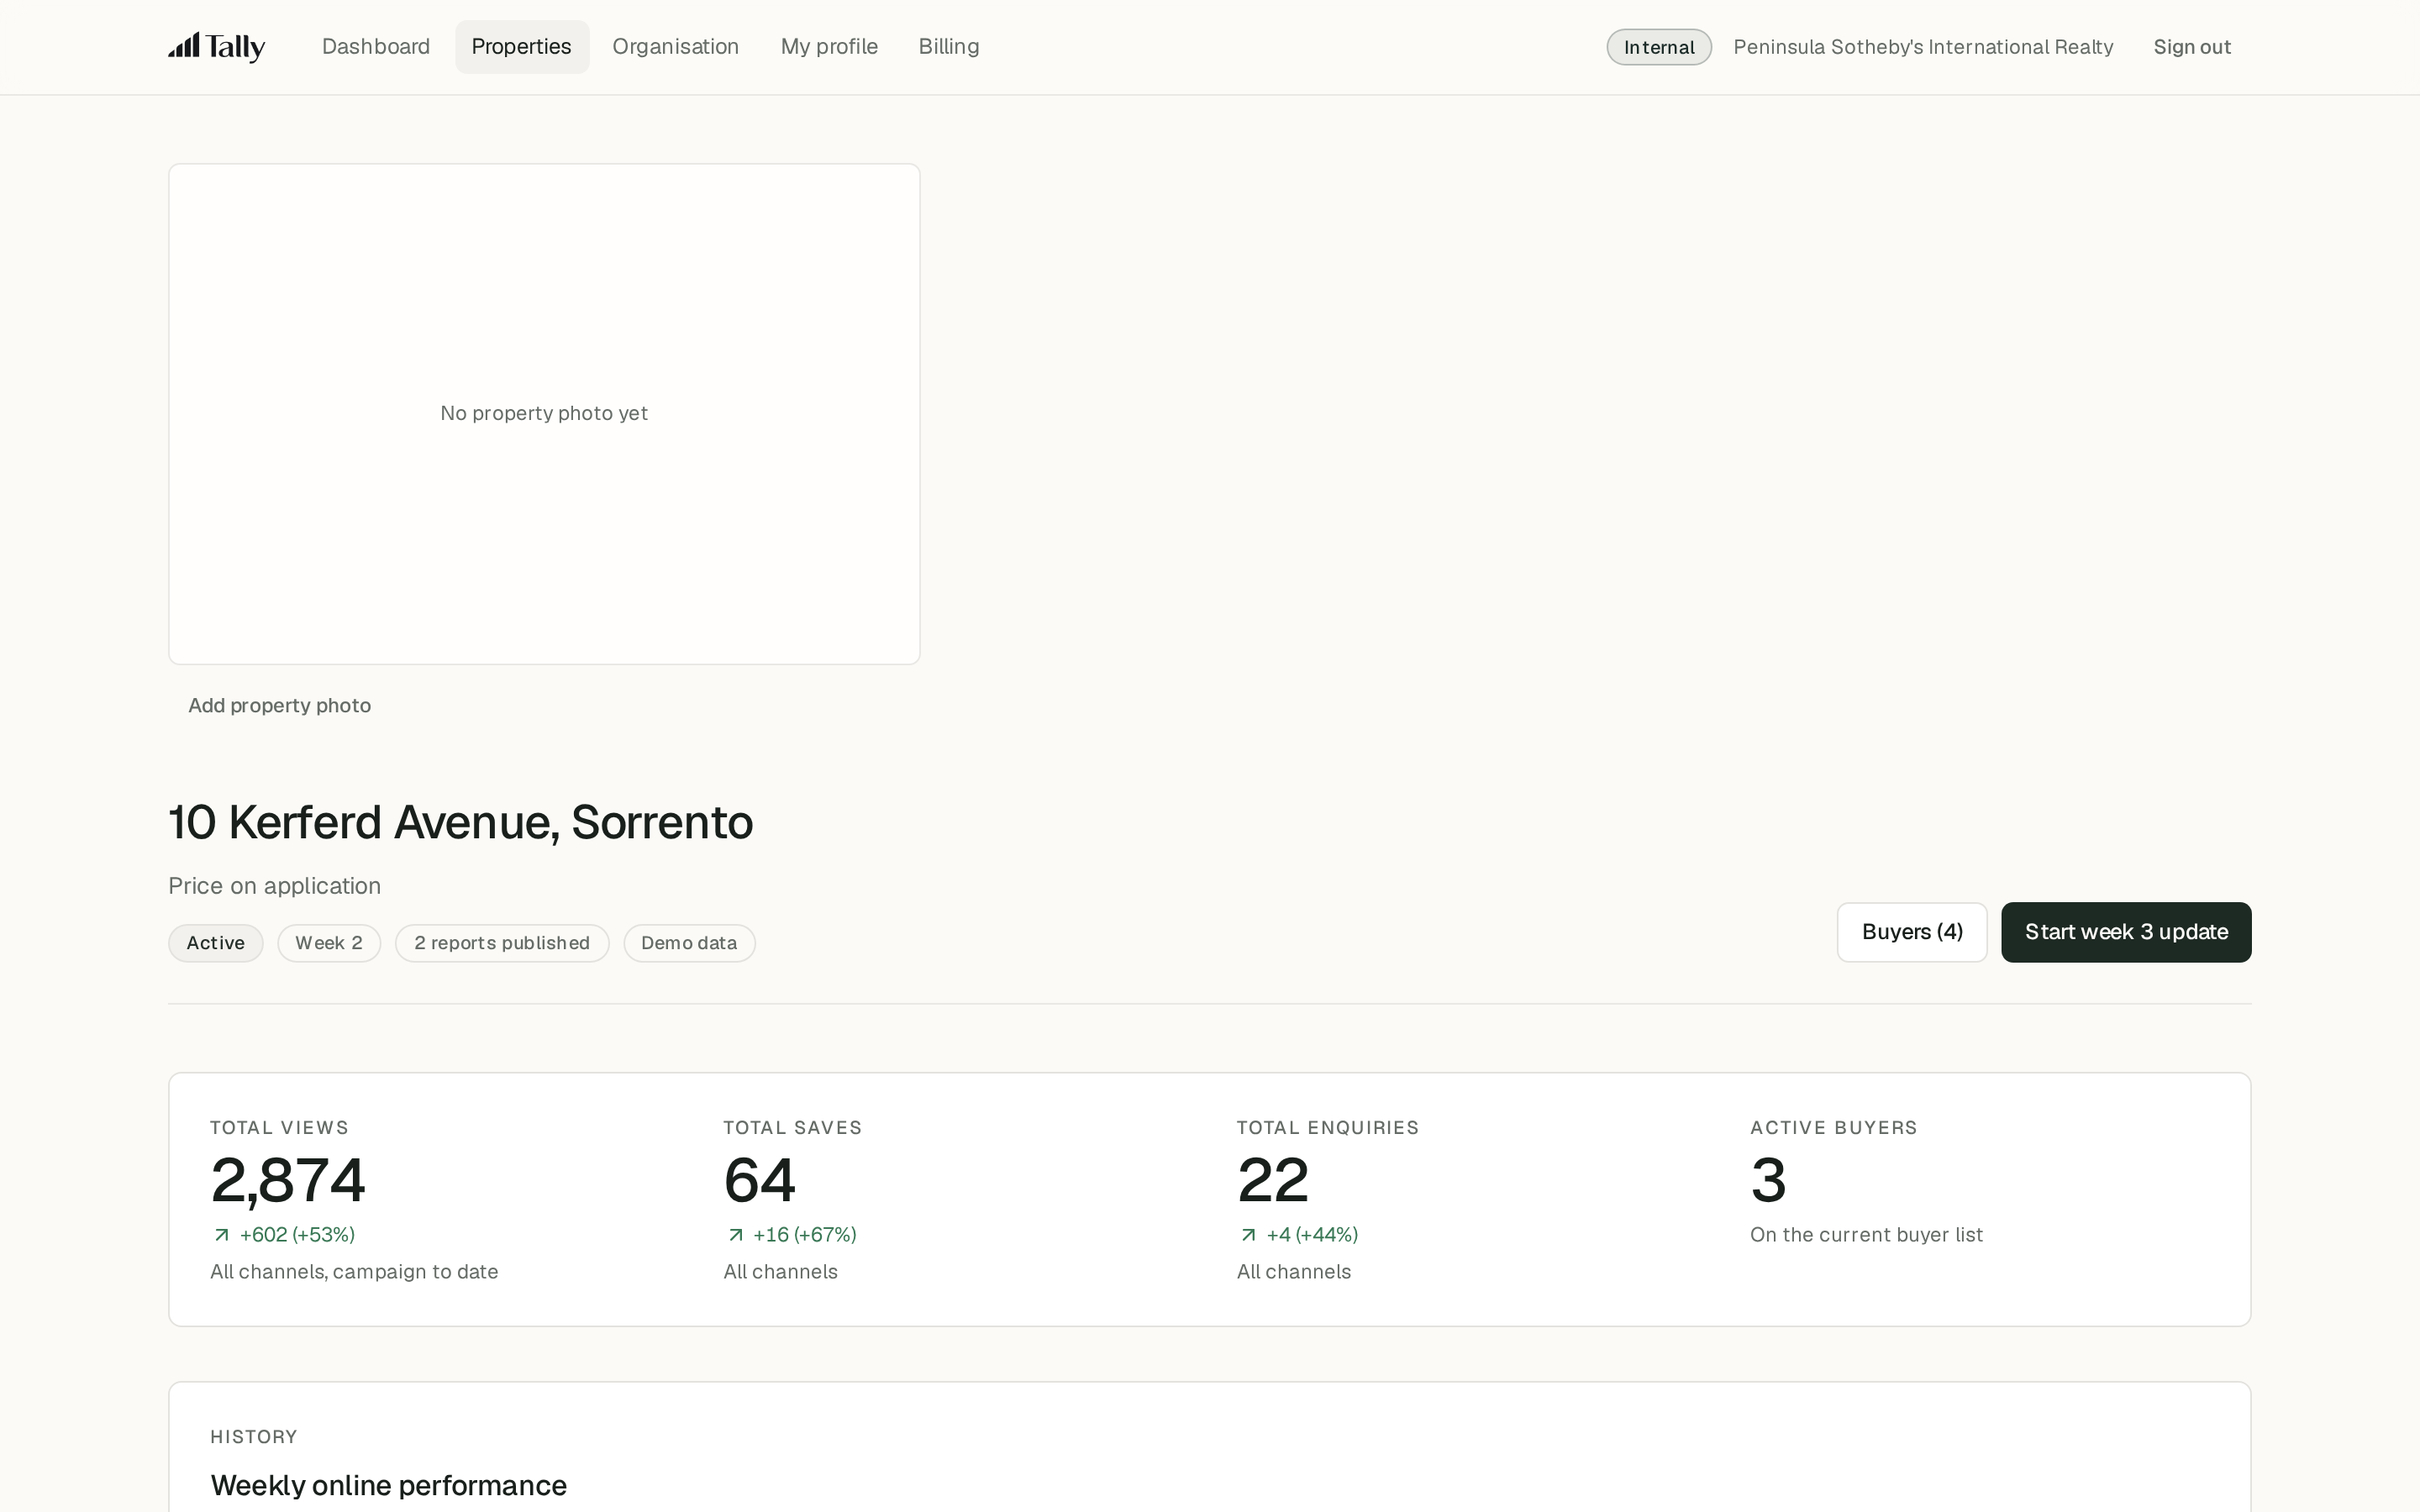Viewport: 2420px width, 1512px height.
Task: Click Peninsula Sotheby's International Realty name
Action: 1923,47
